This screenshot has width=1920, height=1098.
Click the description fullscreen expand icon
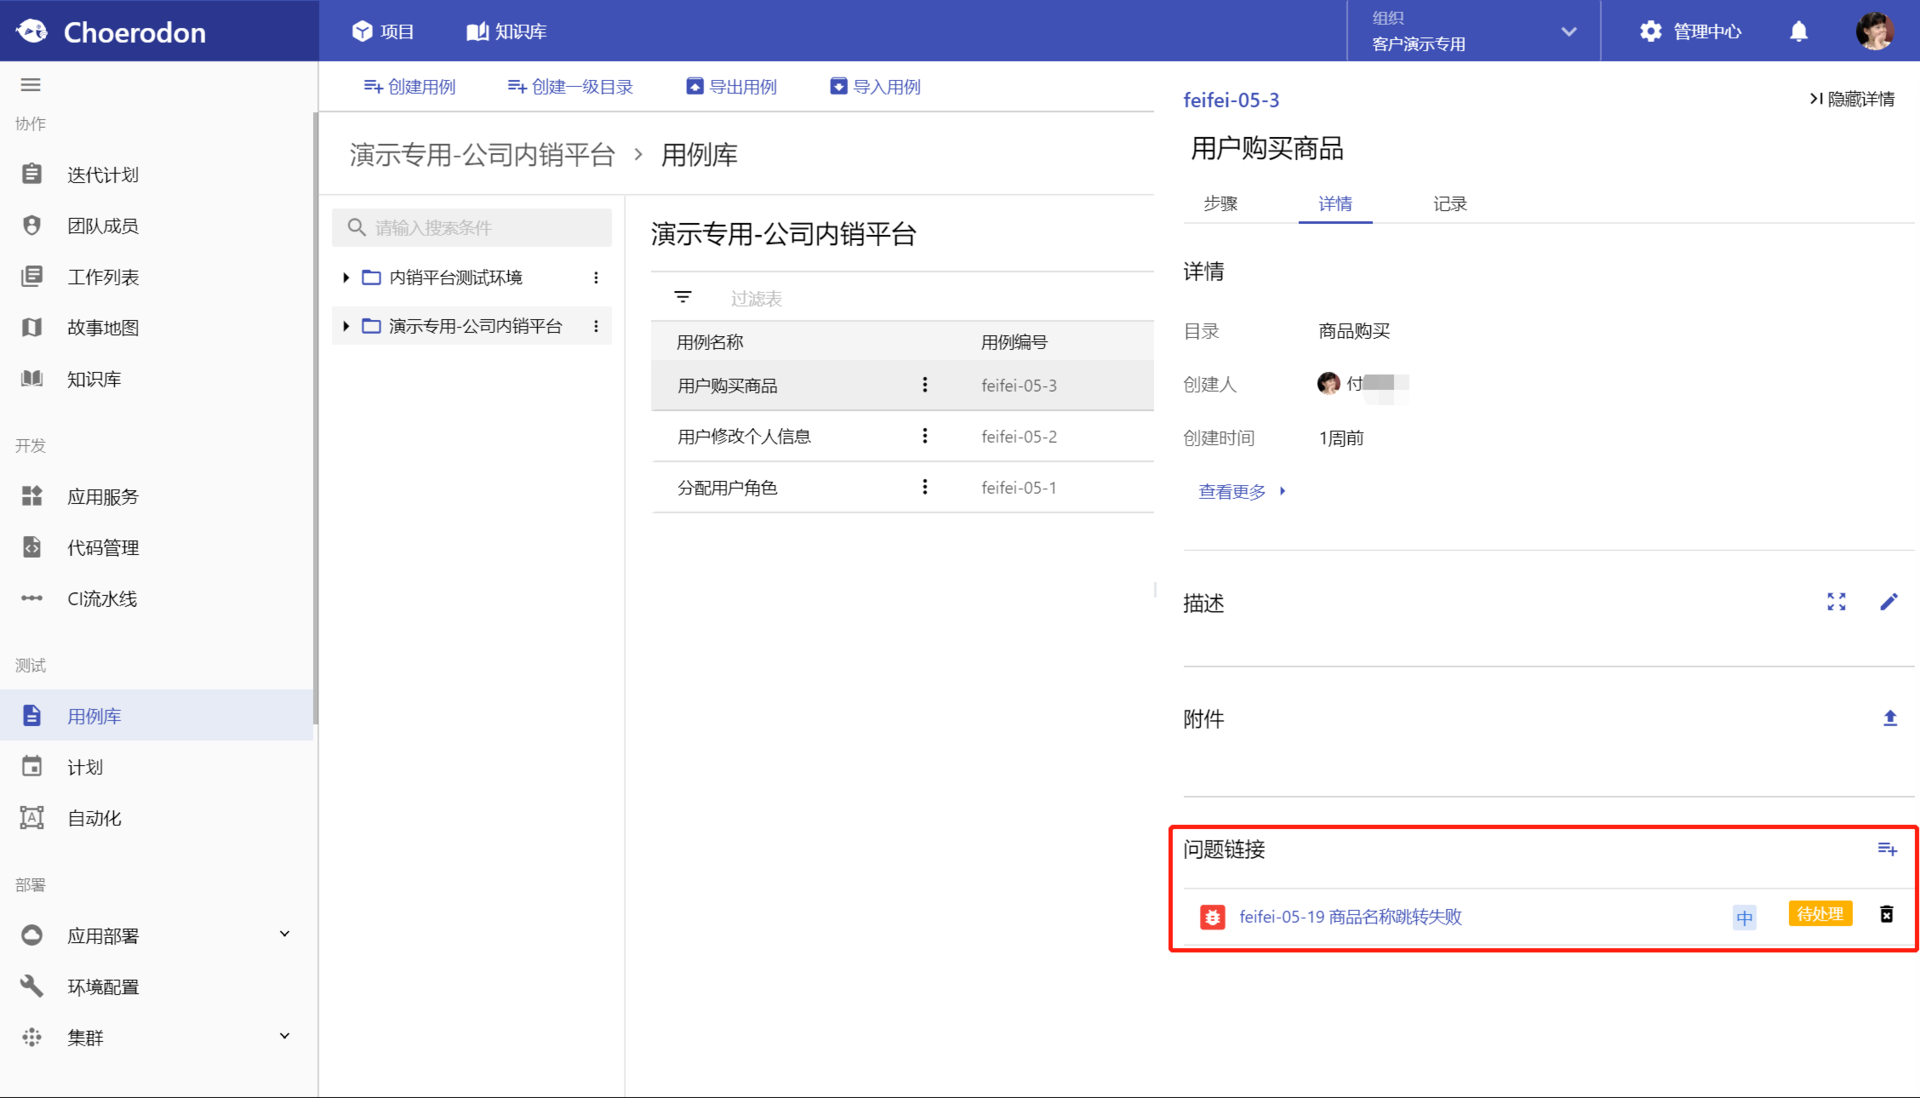(x=1836, y=602)
